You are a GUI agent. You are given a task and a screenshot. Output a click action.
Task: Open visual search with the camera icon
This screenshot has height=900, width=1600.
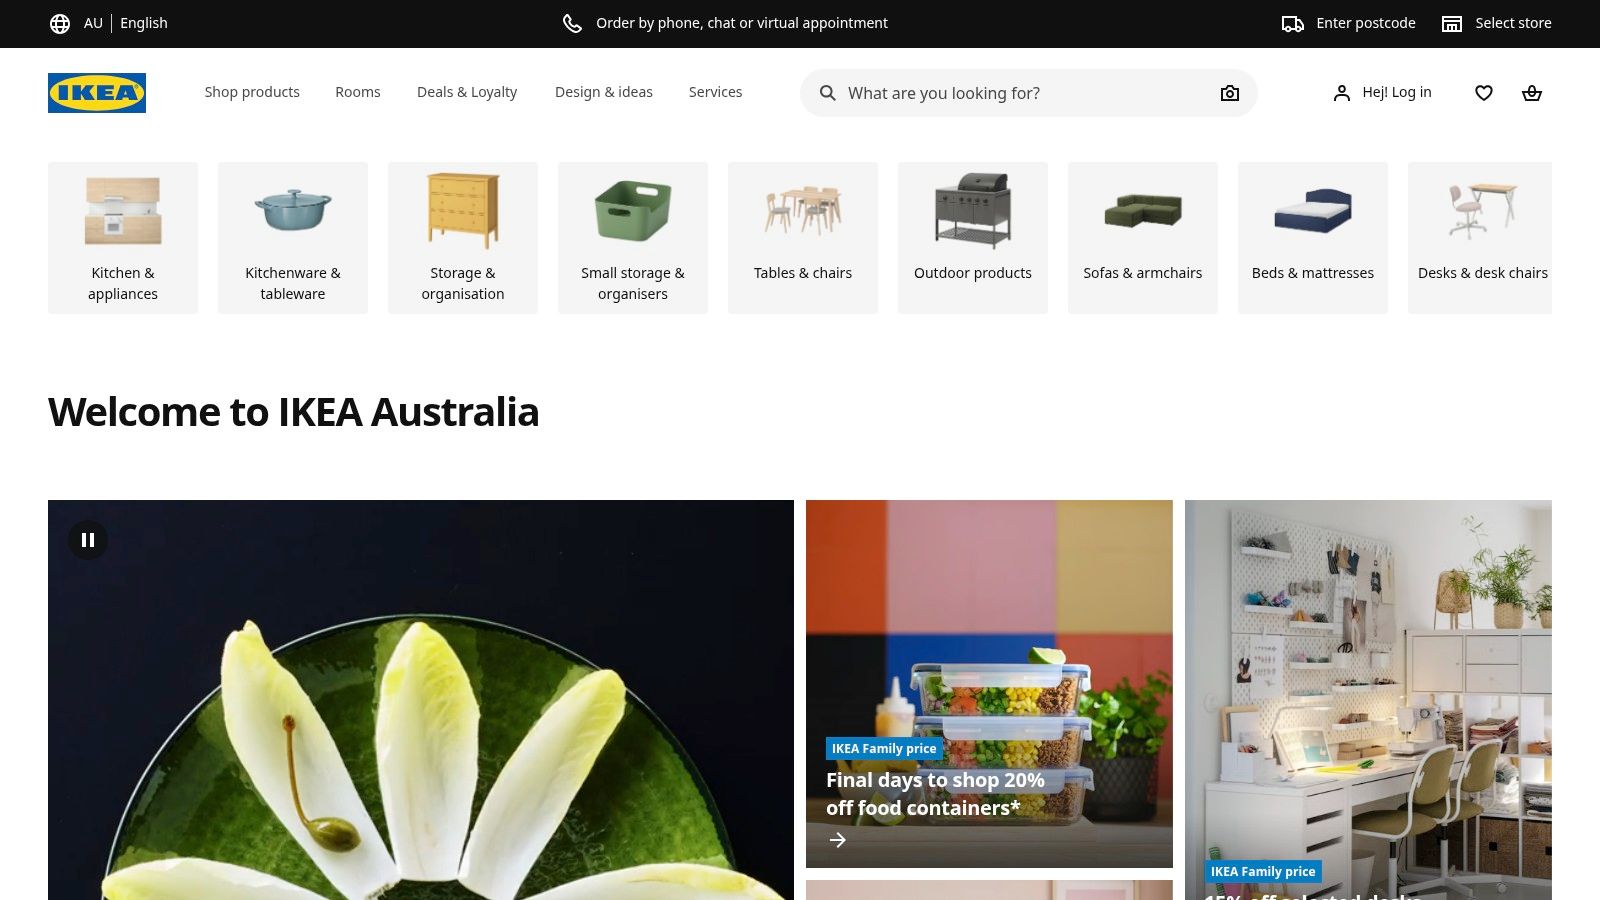coord(1229,93)
